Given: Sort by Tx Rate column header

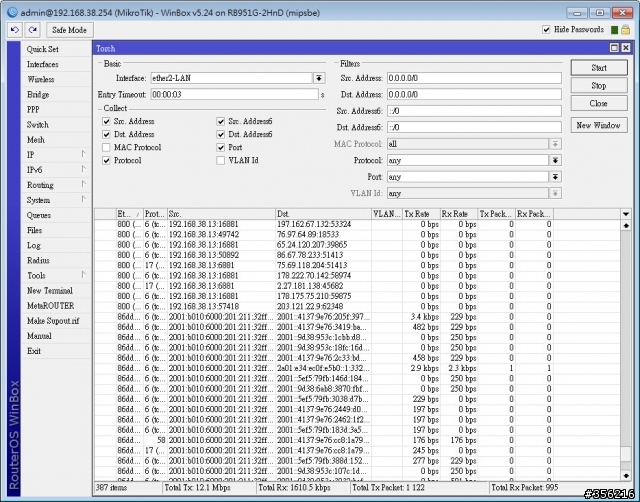Looking at the screenshot, I should click(x=421, y=214).
